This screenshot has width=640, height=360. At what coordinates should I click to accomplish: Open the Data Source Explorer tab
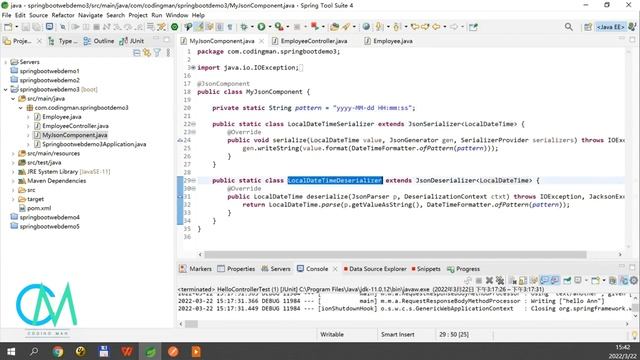(x=375, y=269)
